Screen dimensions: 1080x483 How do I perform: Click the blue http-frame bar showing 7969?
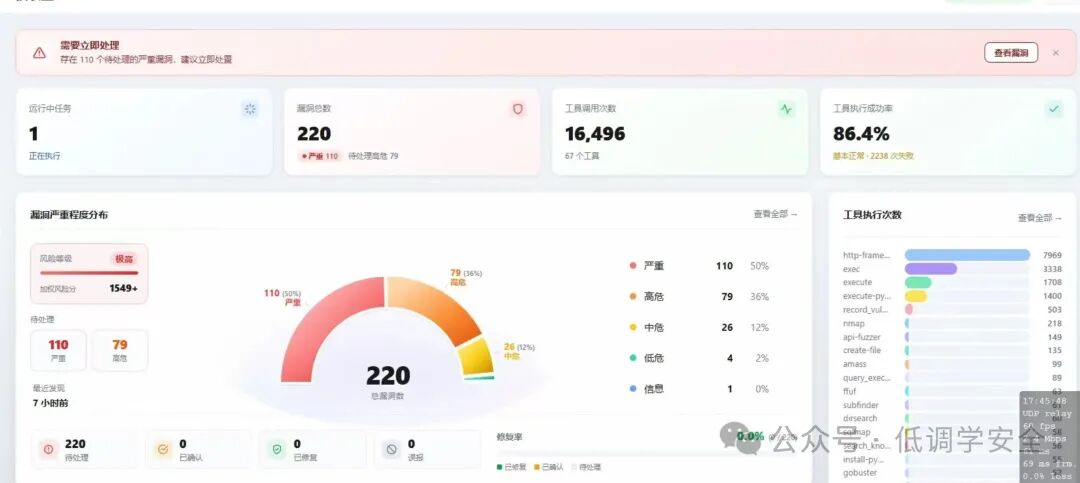(967, 255)
